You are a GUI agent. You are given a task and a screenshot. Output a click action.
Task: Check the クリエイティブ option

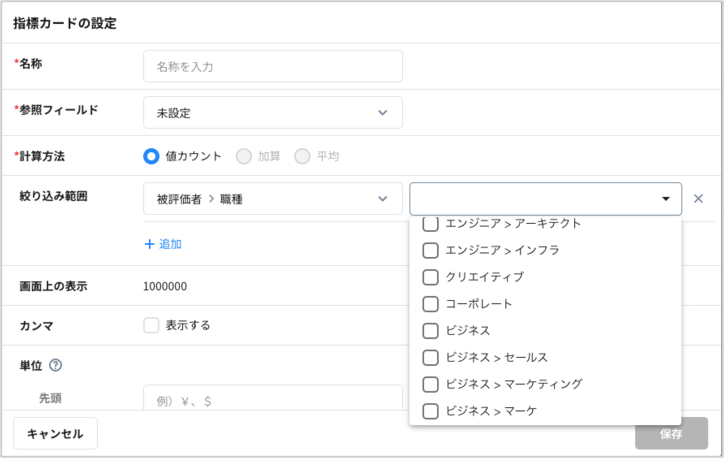click(430, 277)
